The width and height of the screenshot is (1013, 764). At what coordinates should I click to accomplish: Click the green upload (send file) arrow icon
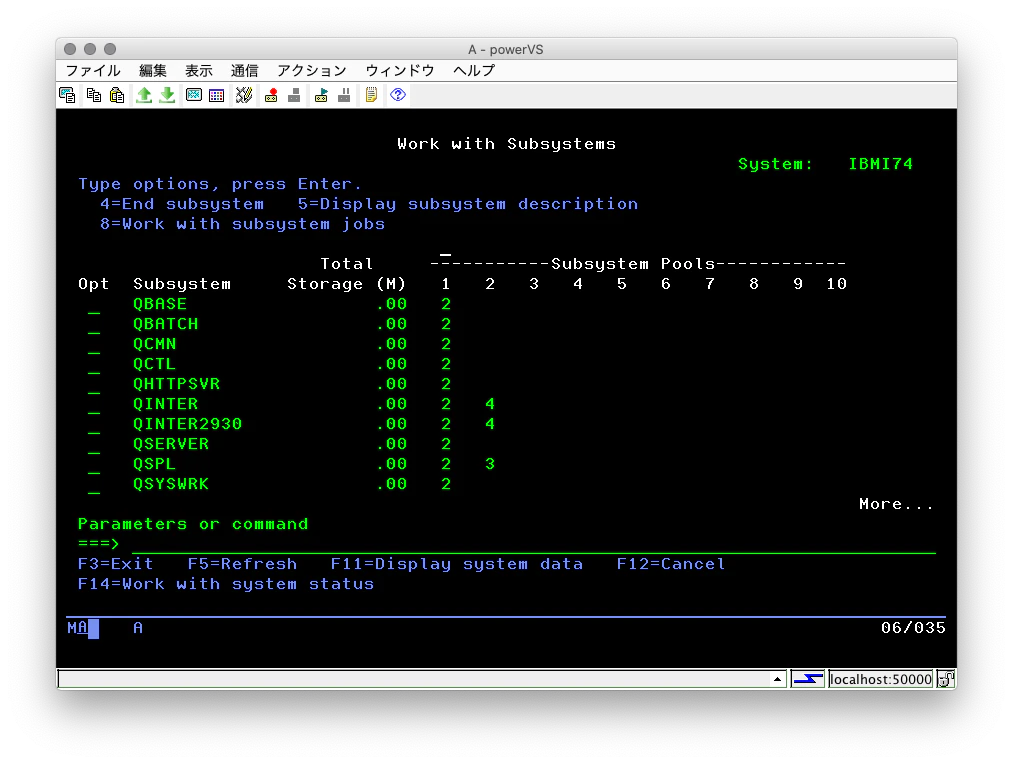tap(144, 95)
